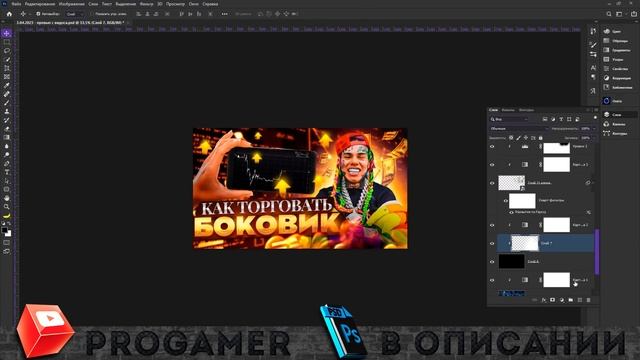Toggle layer filtering switch in Layers panel
640x360 pixels.
595,118
